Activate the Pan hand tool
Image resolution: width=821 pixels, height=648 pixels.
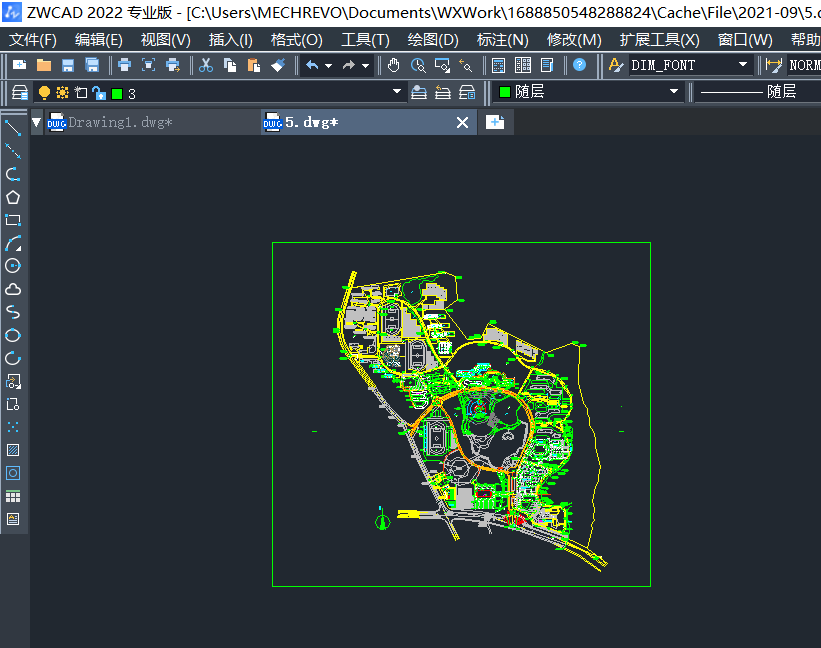tap(394, 65)
